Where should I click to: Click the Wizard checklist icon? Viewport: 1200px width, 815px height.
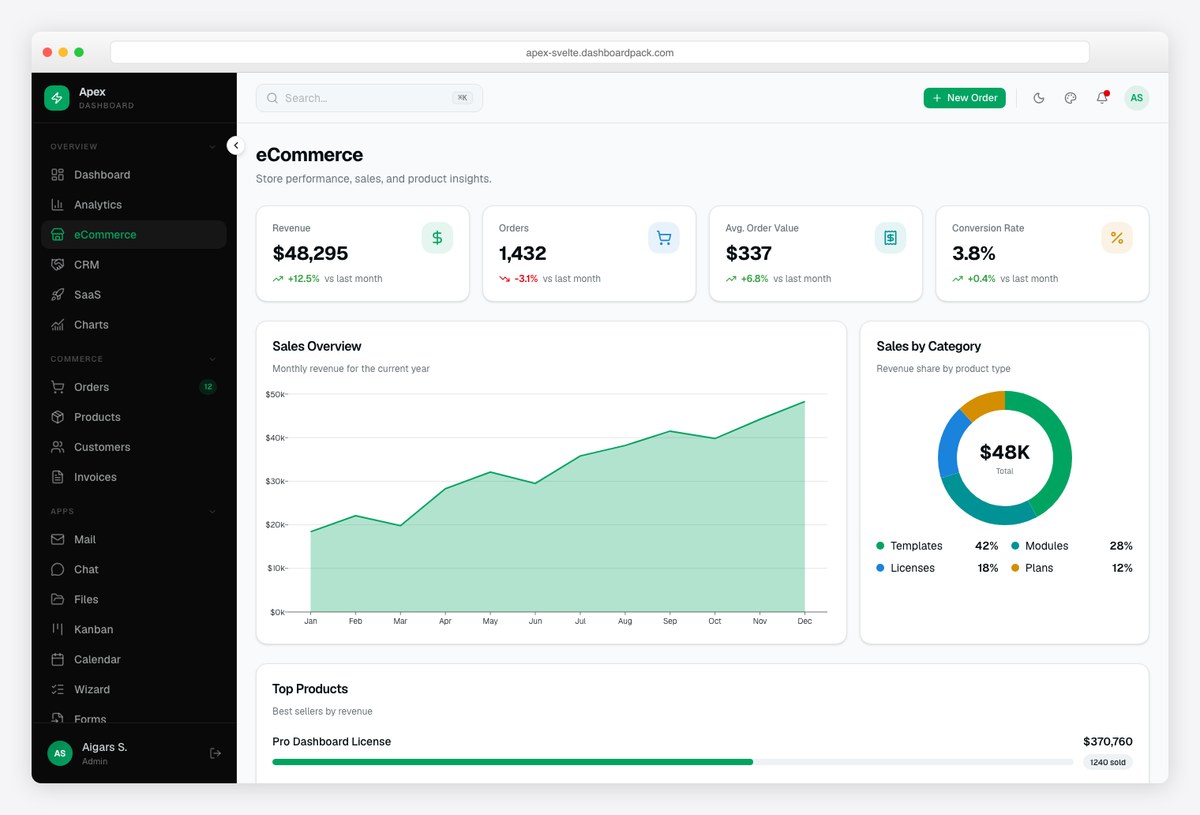pos(58,689)
